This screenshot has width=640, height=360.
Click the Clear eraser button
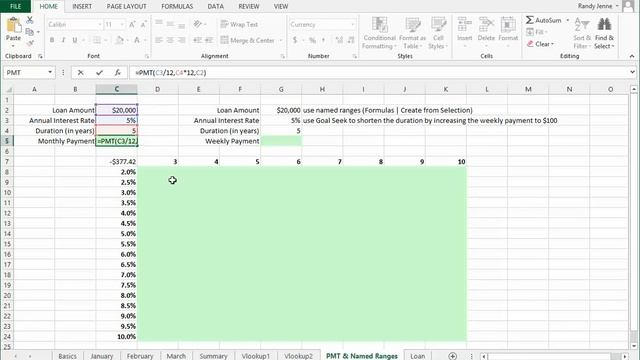pos(540,44)
